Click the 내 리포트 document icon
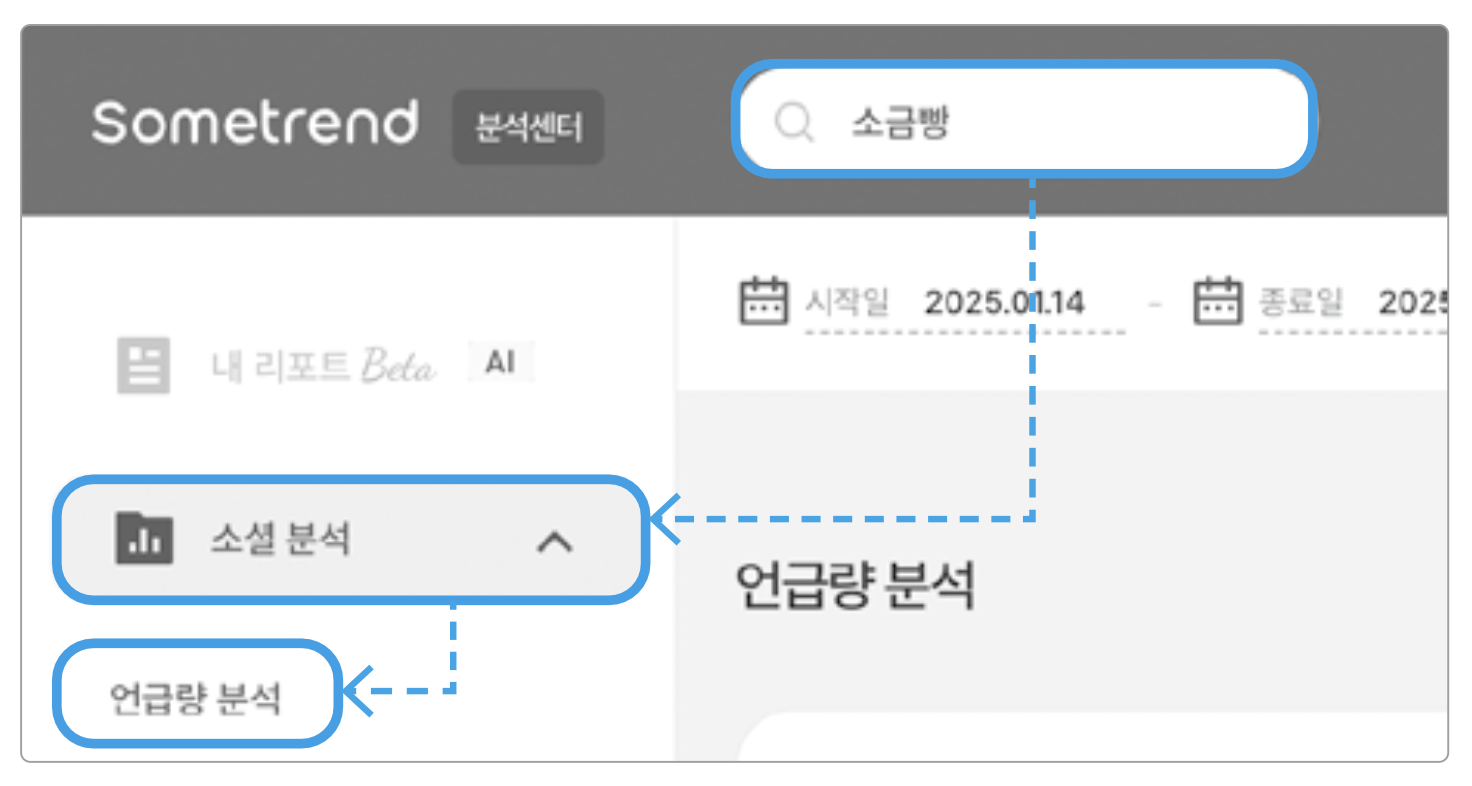Viewport: 1472px width, 786px height. [x=144, y=365]
